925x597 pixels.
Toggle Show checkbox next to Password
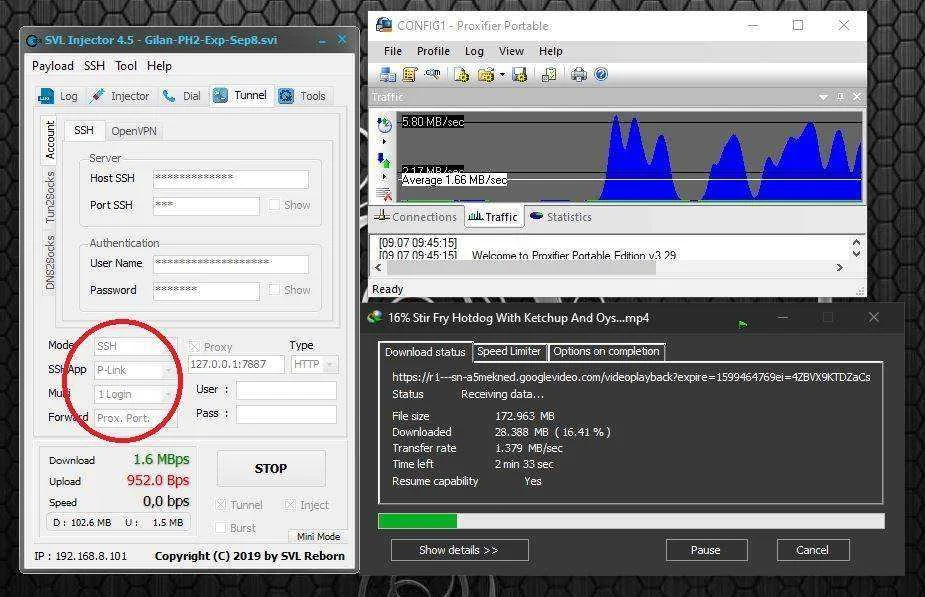click(274, 290)
